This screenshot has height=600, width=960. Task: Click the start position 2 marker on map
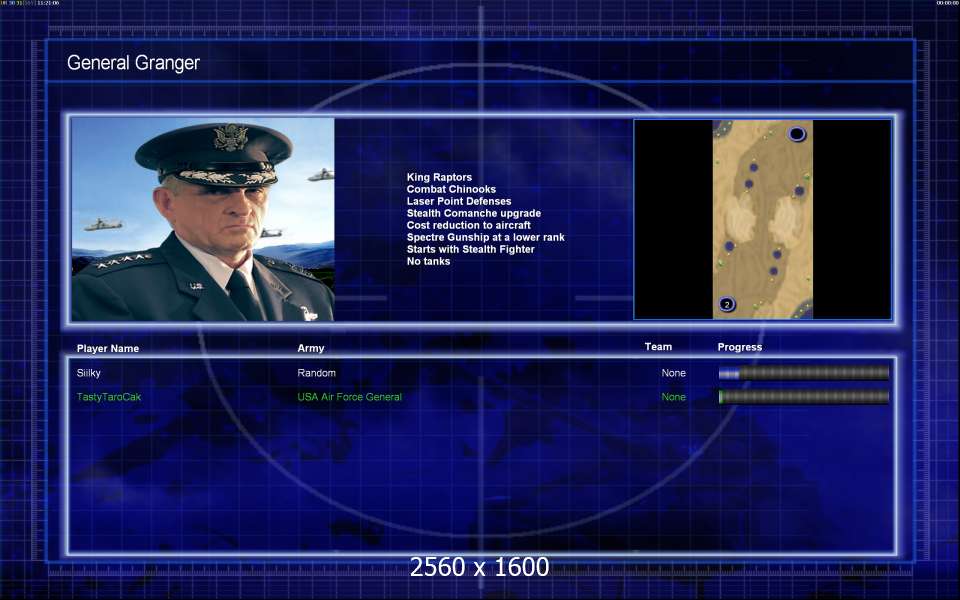(727, 304)
